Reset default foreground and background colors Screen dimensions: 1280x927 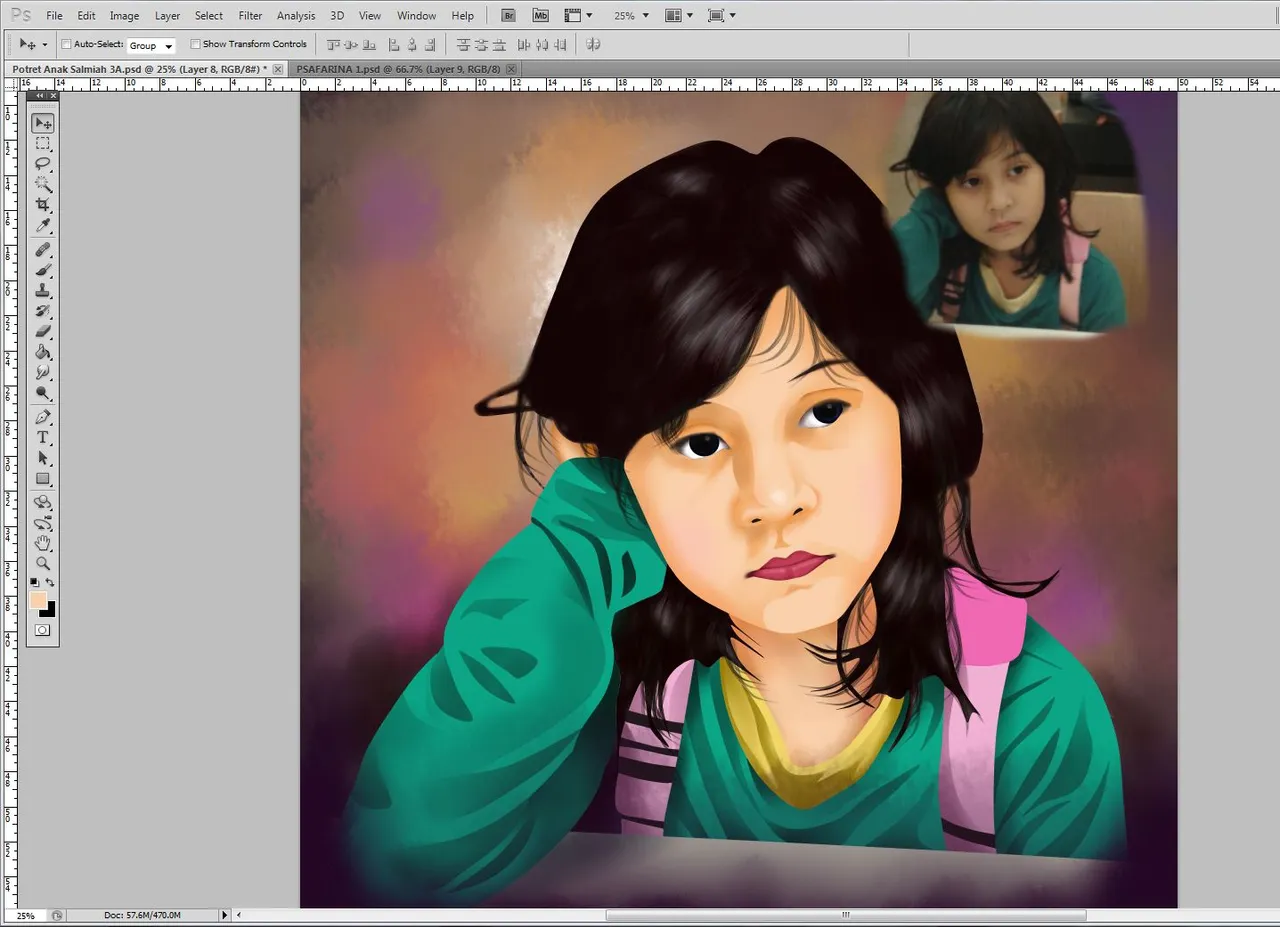point(35,582)
